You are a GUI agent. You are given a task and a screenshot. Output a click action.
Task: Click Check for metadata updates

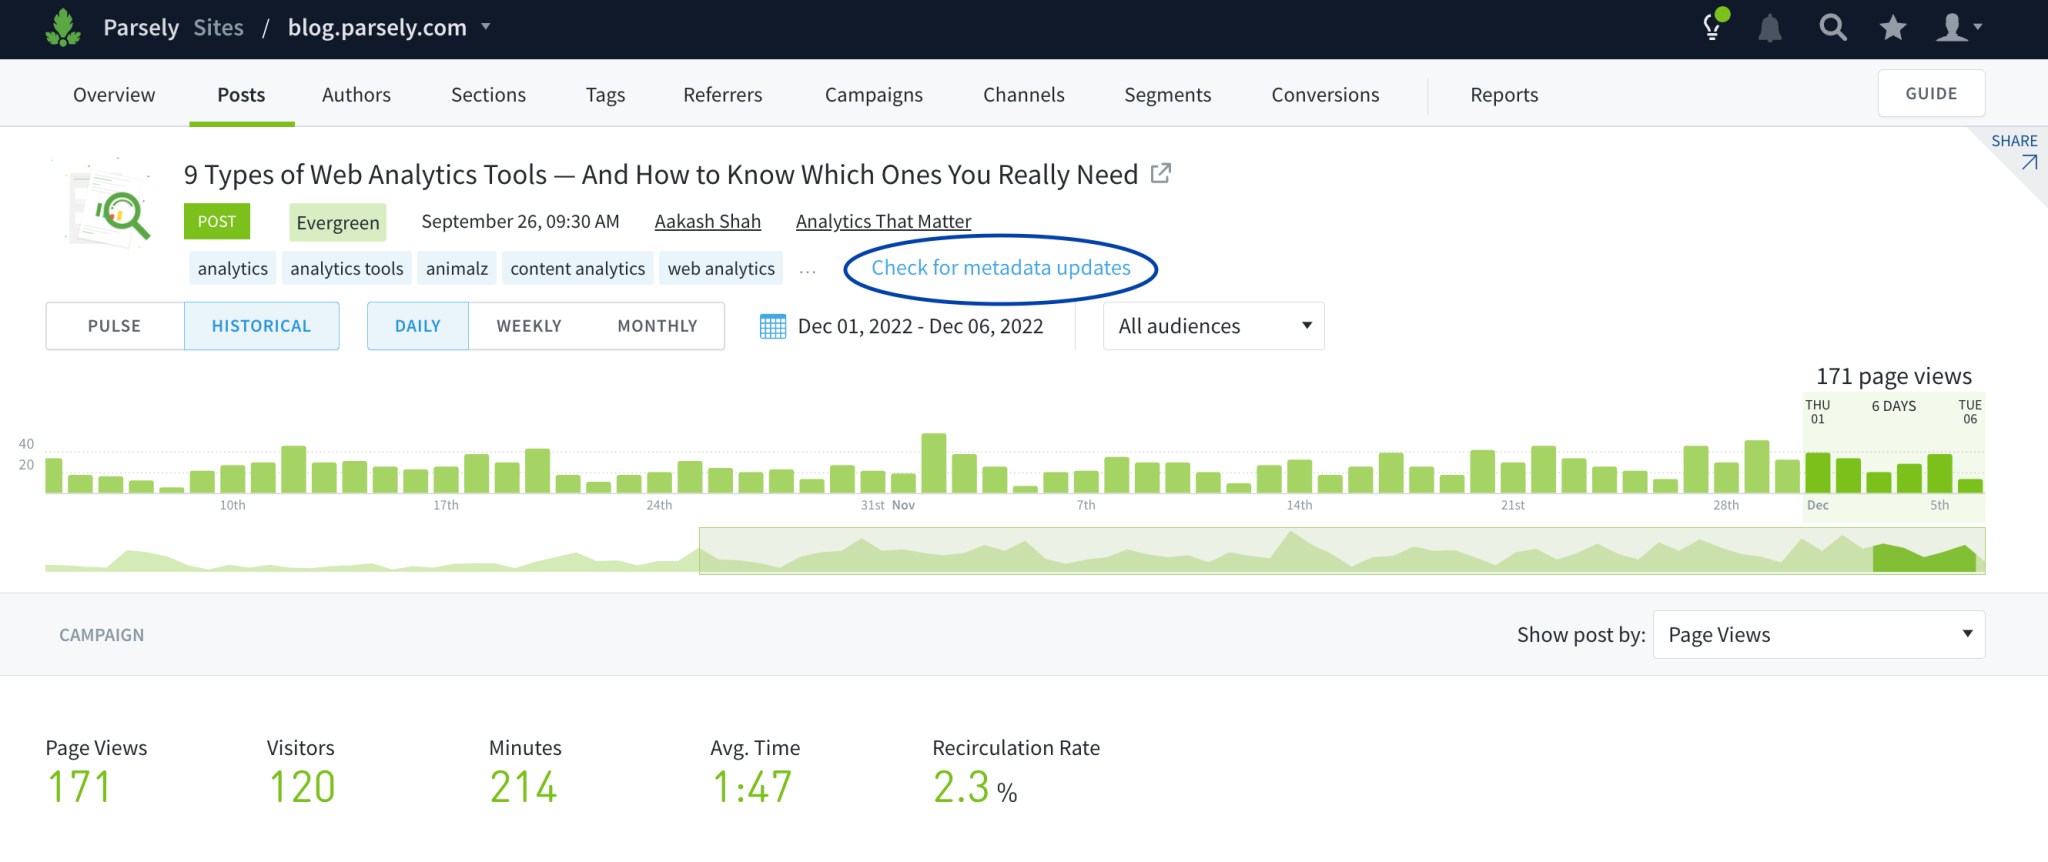1001,268
